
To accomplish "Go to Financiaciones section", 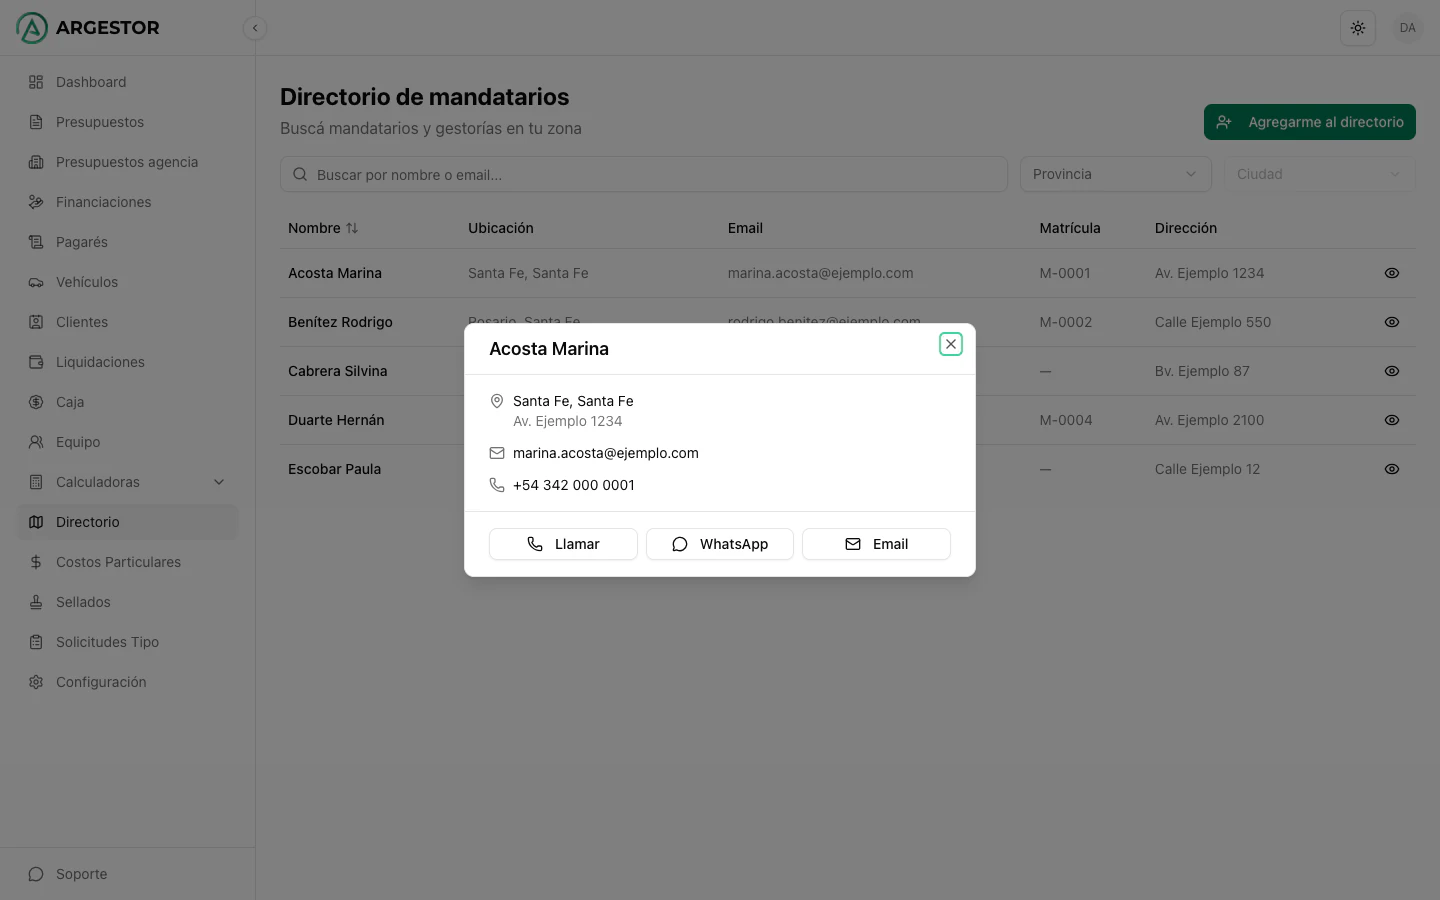I will [128, 202].
